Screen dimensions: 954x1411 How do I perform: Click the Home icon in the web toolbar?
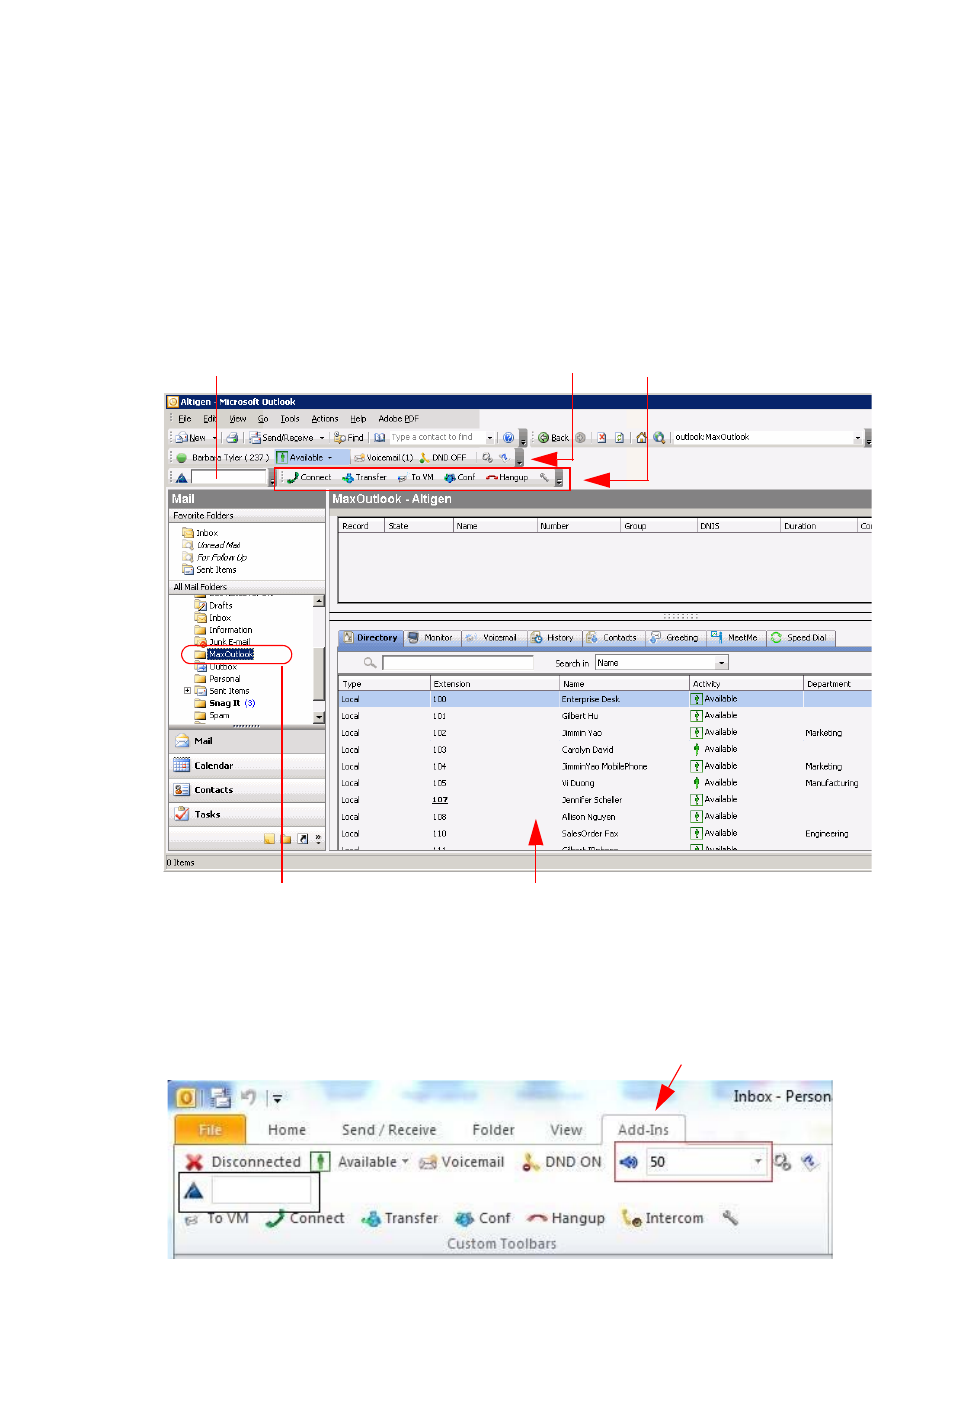tap(642, 438)
